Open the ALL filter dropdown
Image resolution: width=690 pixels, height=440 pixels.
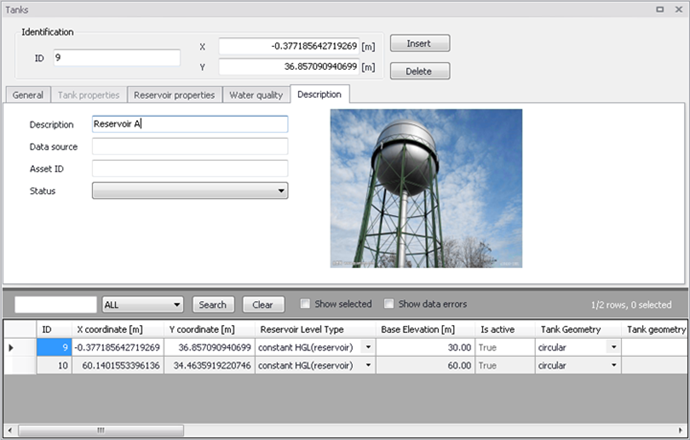click(143, 304)
